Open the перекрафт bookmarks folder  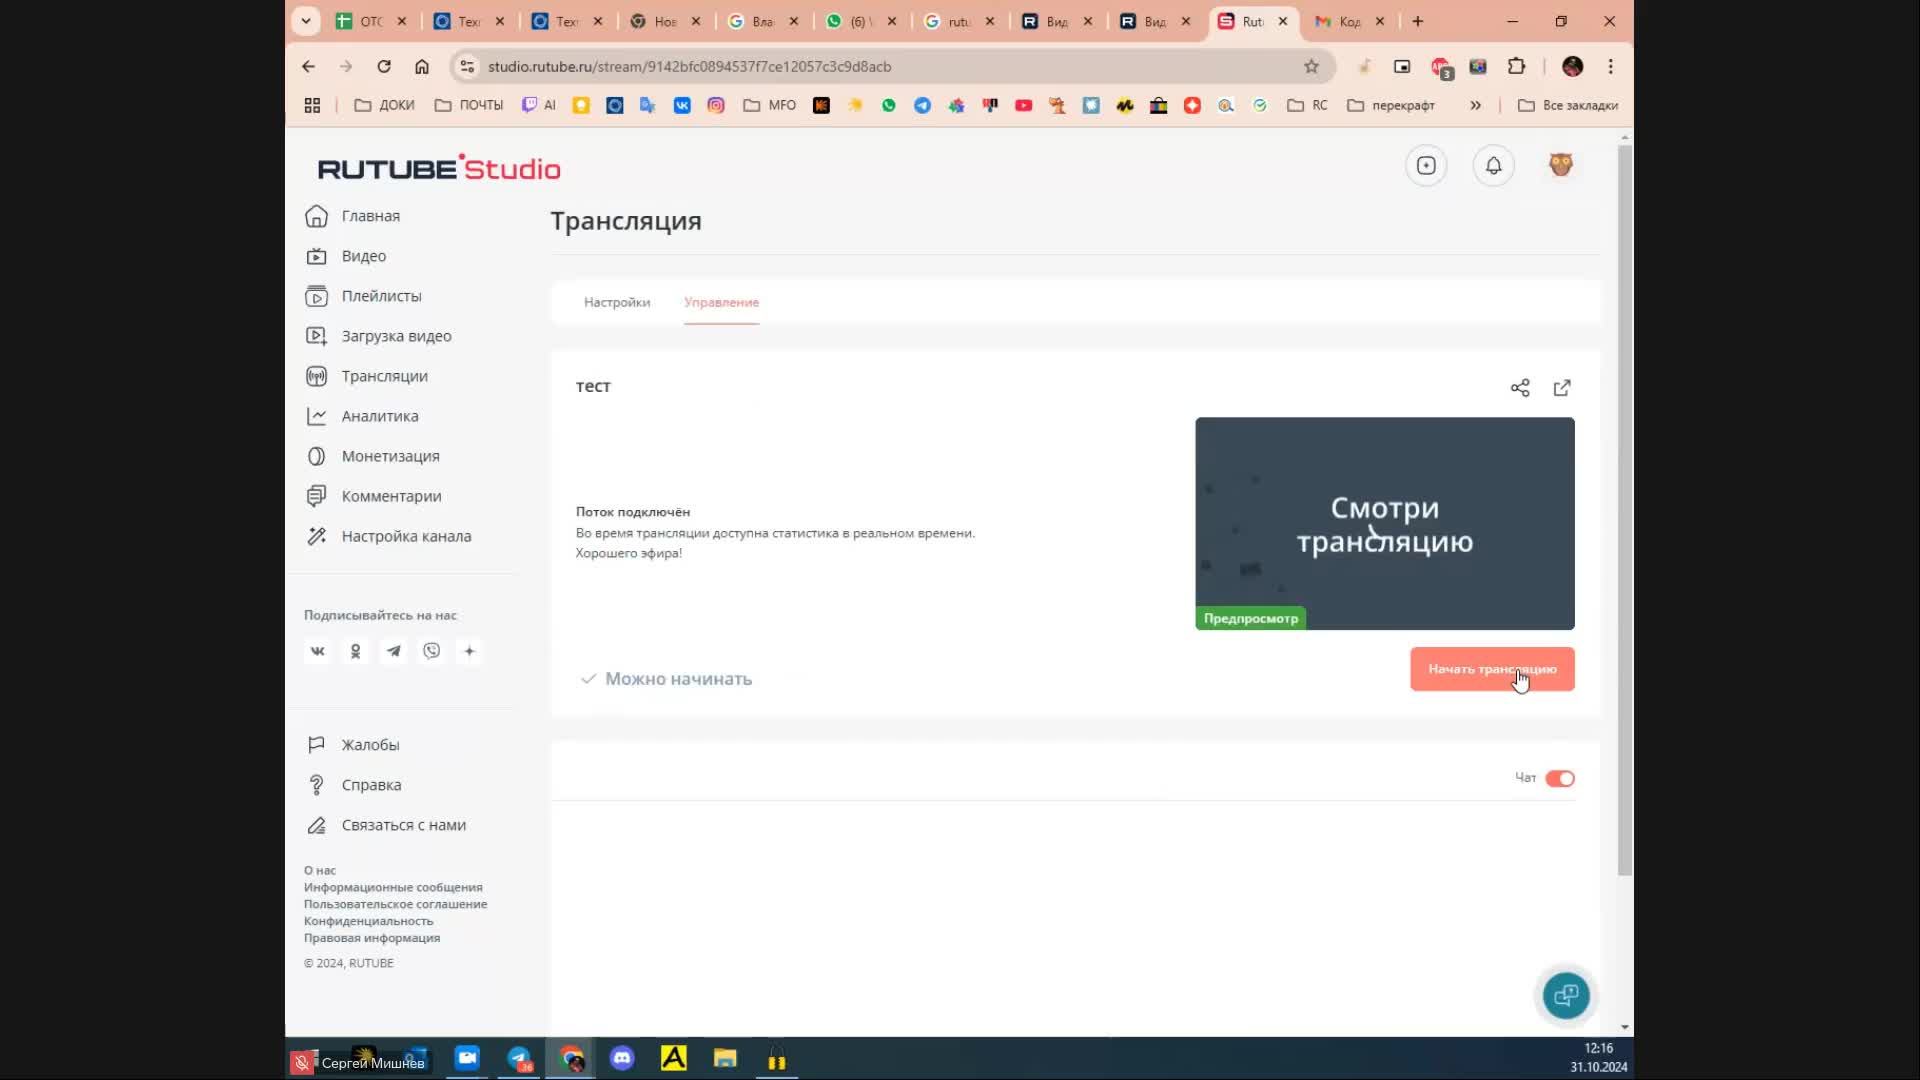point(1391,105)
